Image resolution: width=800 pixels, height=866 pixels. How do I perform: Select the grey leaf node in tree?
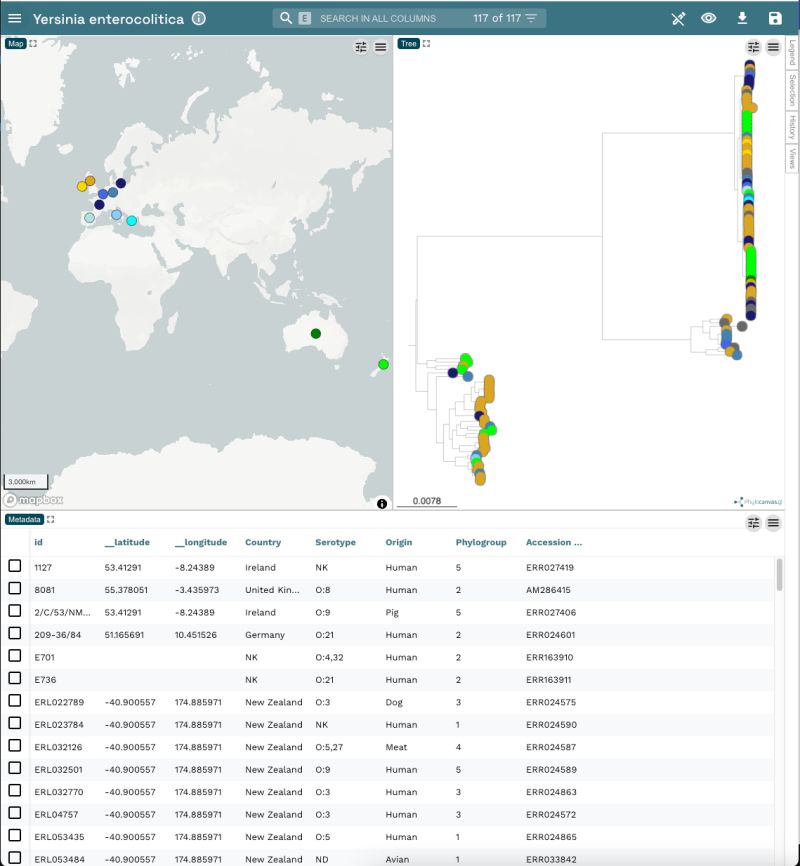click(x=742, y=326)
